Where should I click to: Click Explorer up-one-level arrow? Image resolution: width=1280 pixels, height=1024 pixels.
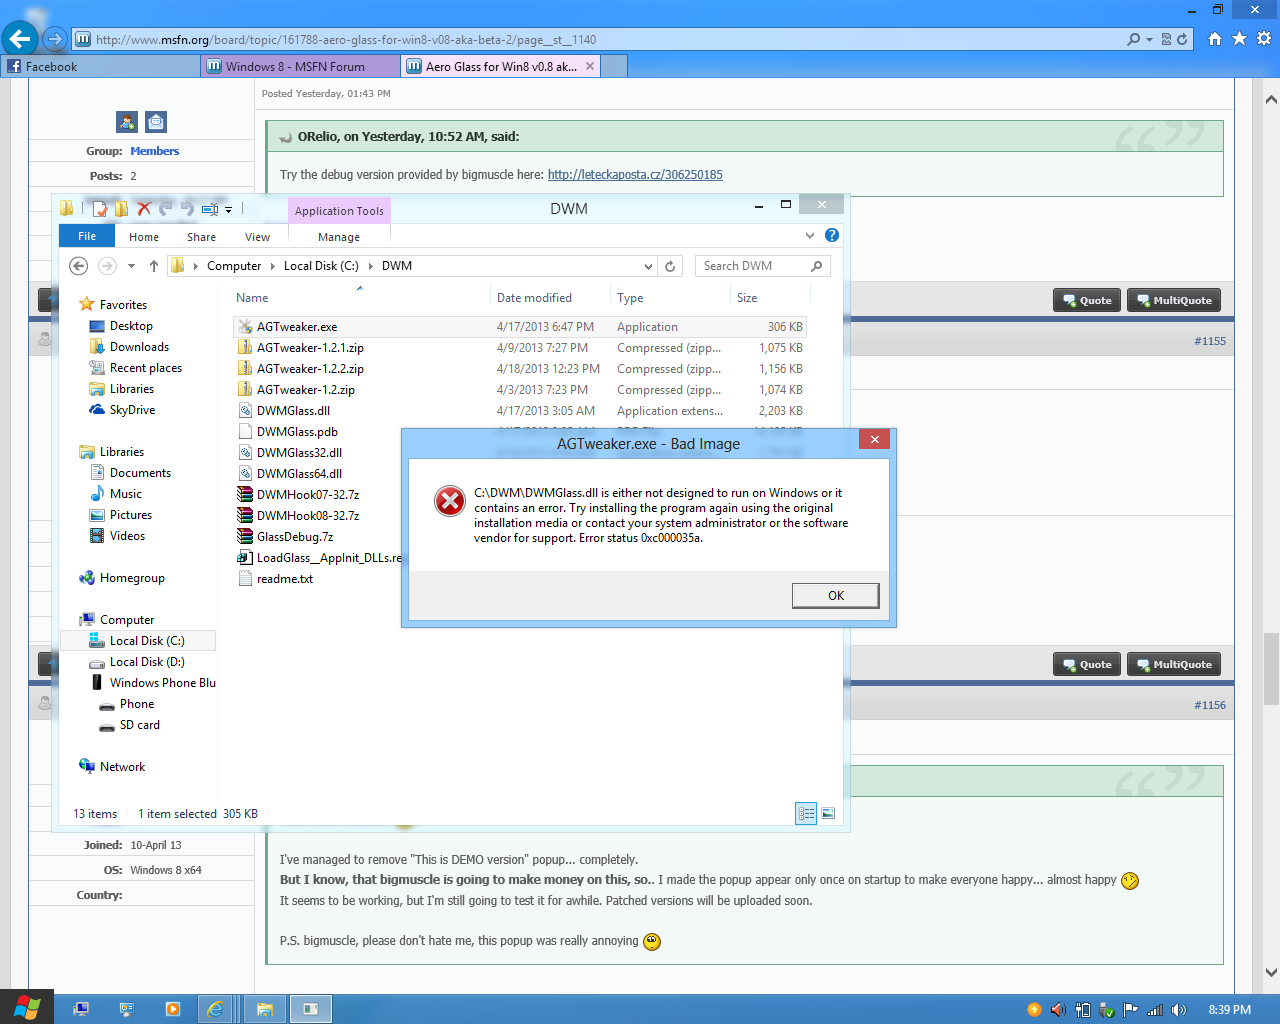click(153, 266)
